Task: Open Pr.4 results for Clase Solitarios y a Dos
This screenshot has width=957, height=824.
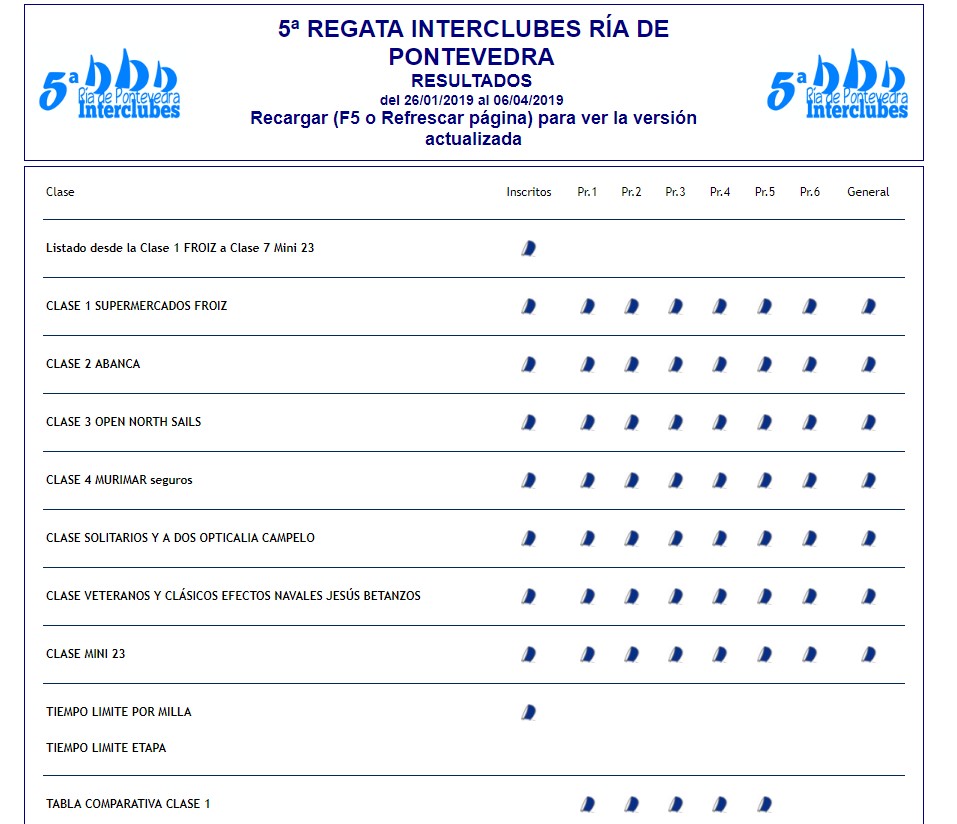Action: pos(720,538)
